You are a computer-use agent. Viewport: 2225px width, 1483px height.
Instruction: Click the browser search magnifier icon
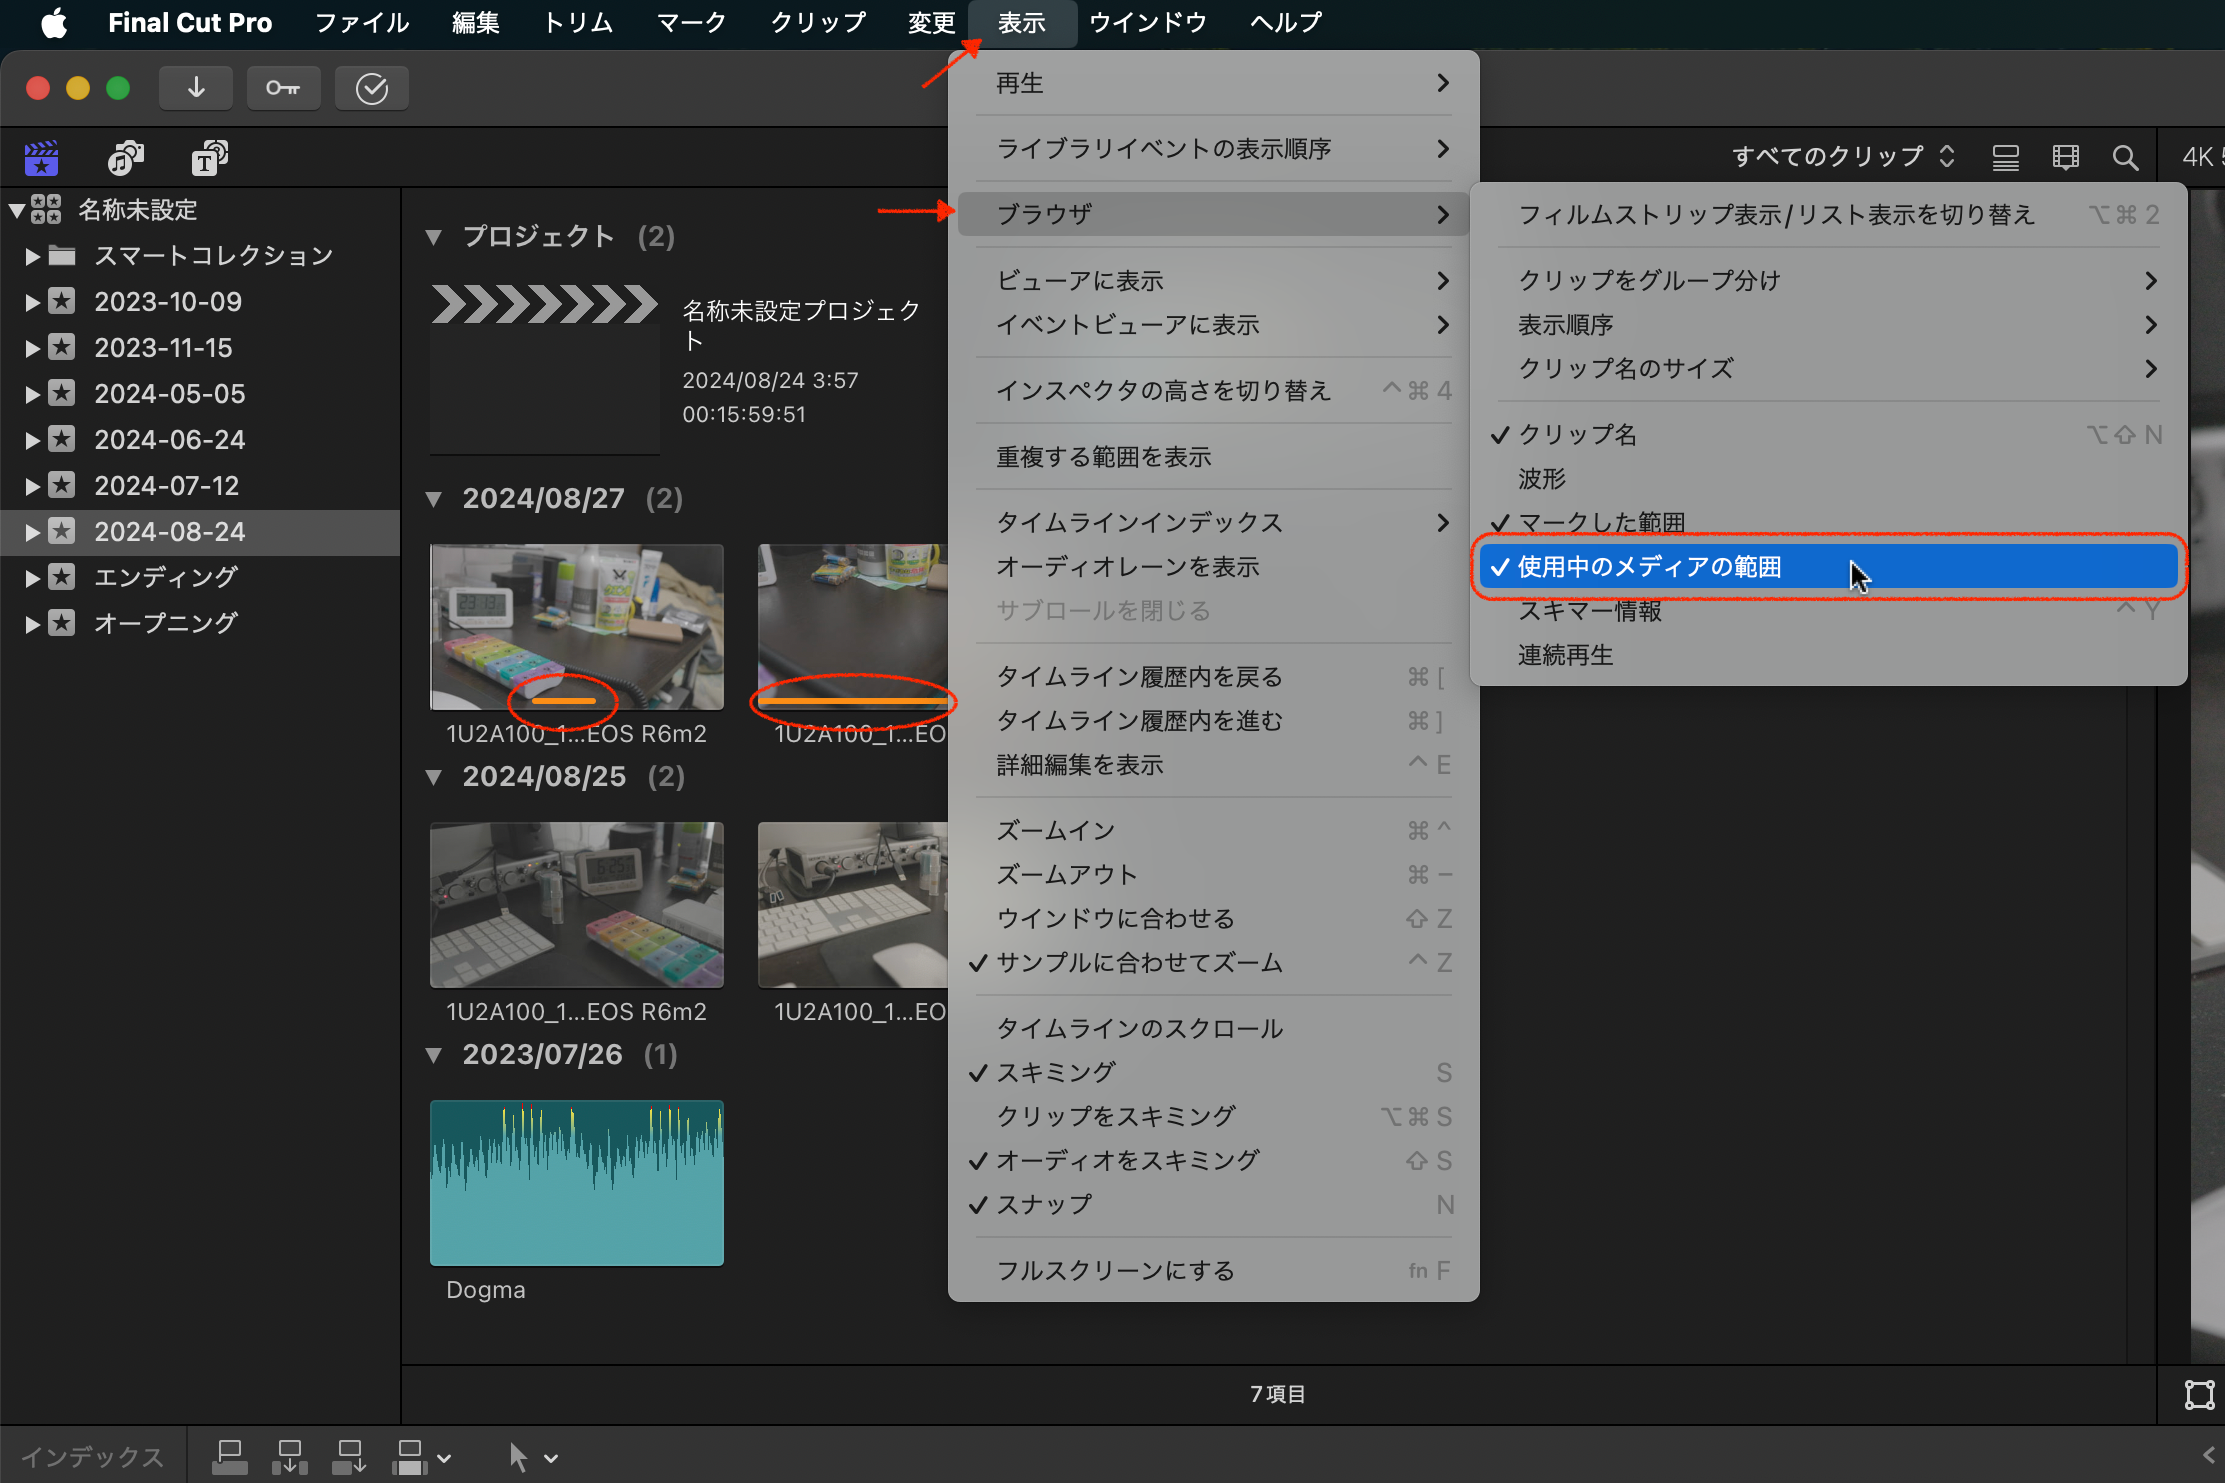[x=2125, y=157]
